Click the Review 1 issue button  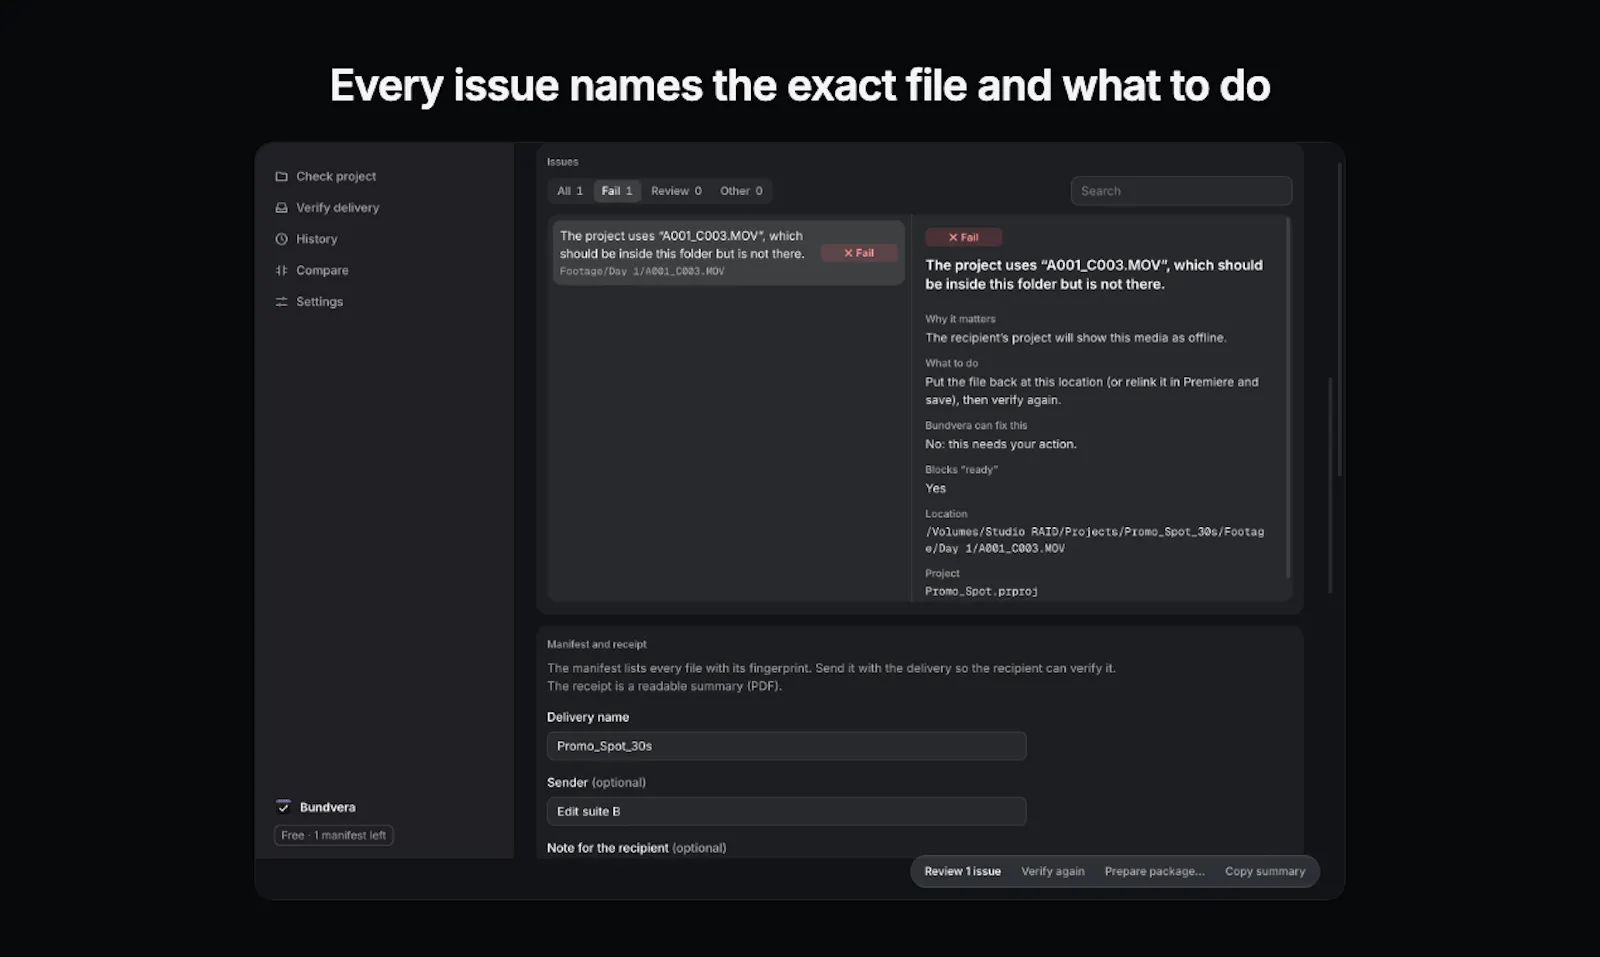click(x=962, y=871)
